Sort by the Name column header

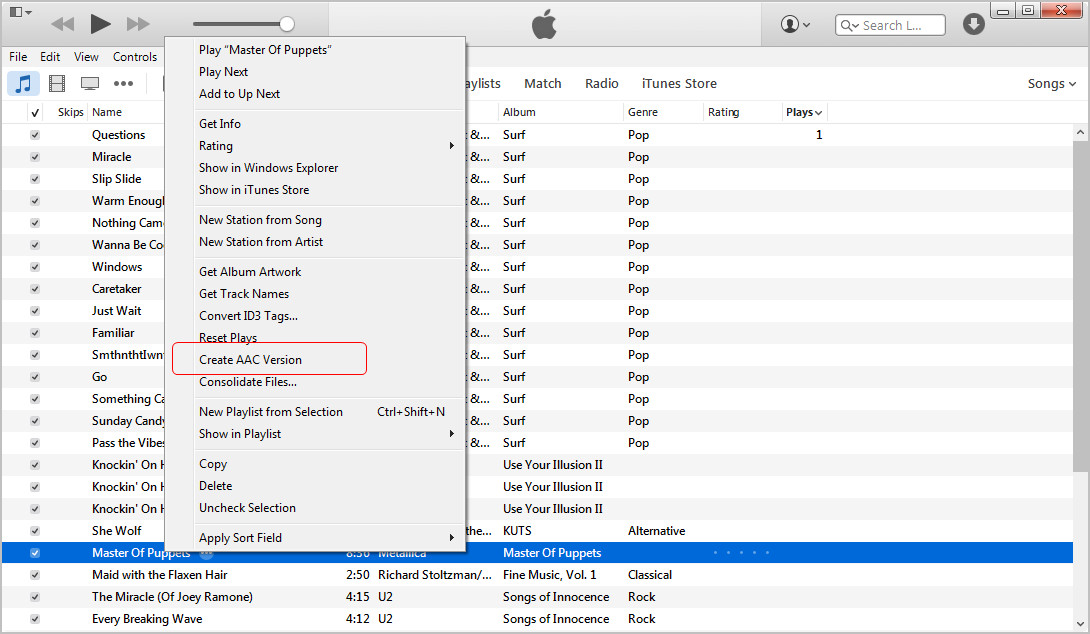[x=106, y=112]
